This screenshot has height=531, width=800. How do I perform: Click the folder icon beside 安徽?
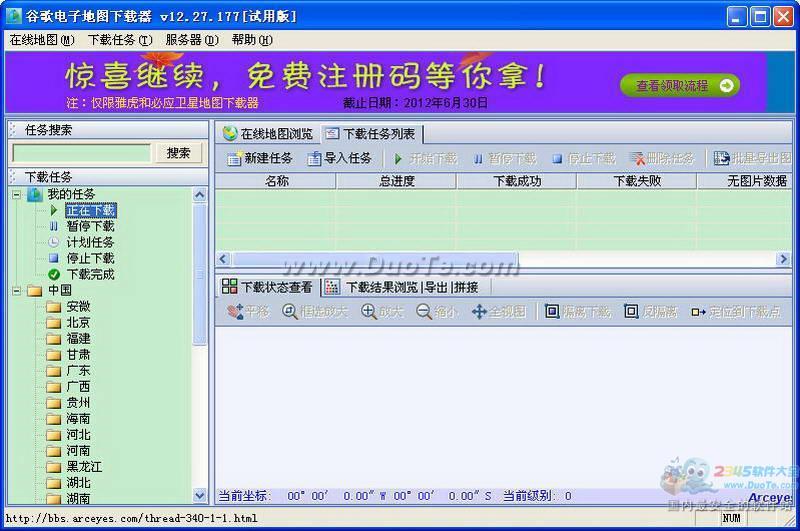54,307
